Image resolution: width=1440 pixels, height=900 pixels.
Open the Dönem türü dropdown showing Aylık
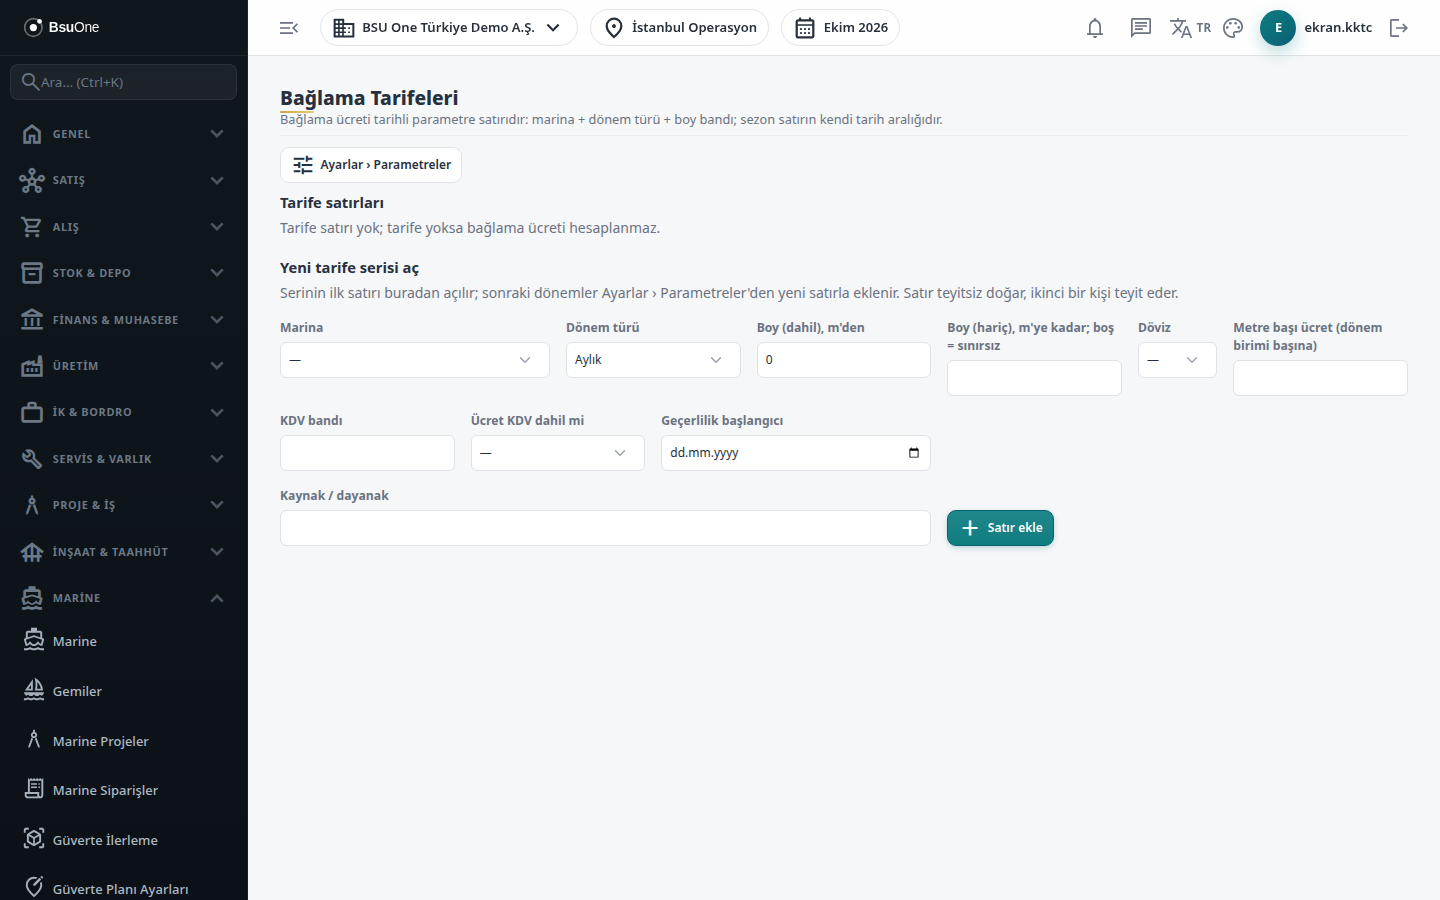click(x=653, y=360)
